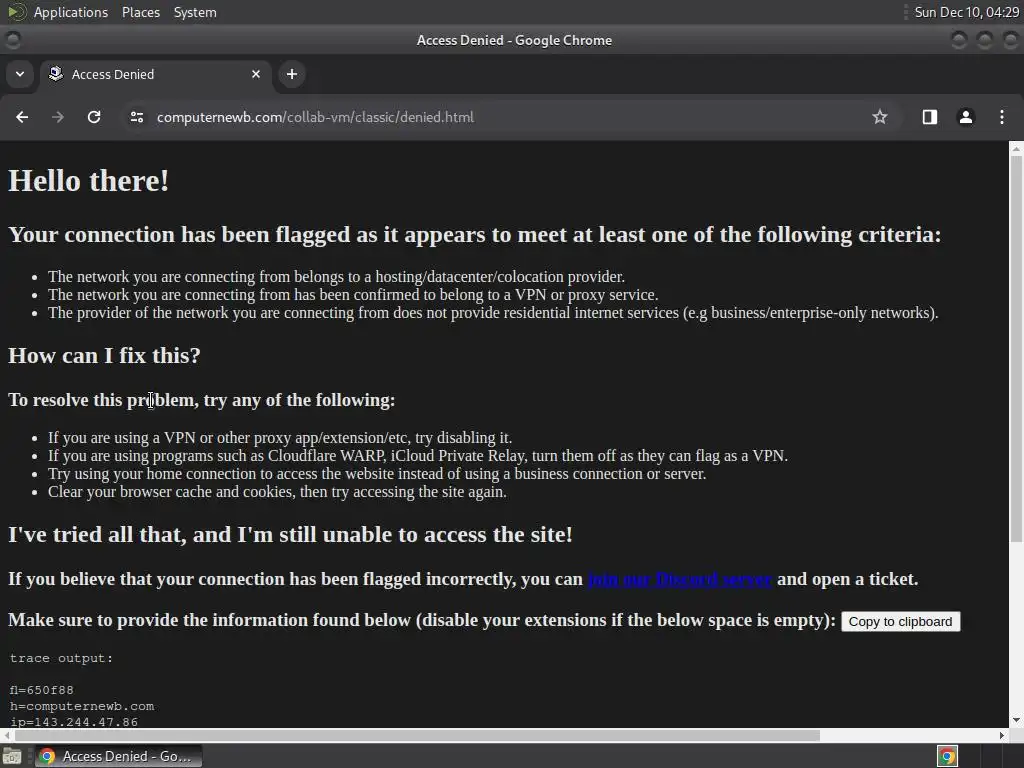This screenshot has height=768, width=1024.
Task: Click the hosting/datacenter/colocation provider bullet
Action: [336, 276]
